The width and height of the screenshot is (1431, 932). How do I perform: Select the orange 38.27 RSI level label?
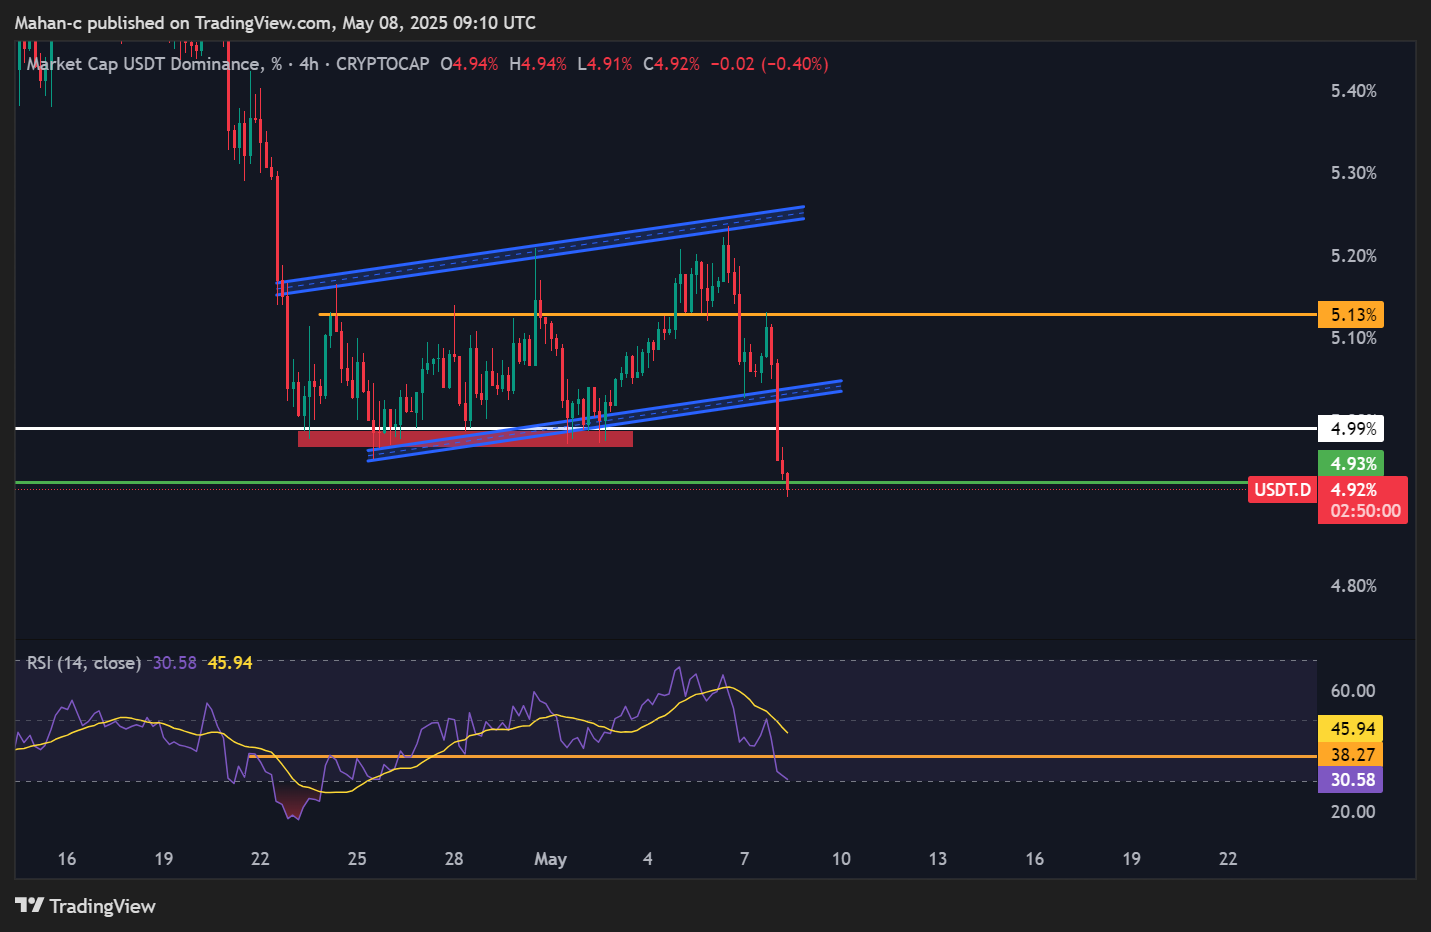tap(1352, 755)
